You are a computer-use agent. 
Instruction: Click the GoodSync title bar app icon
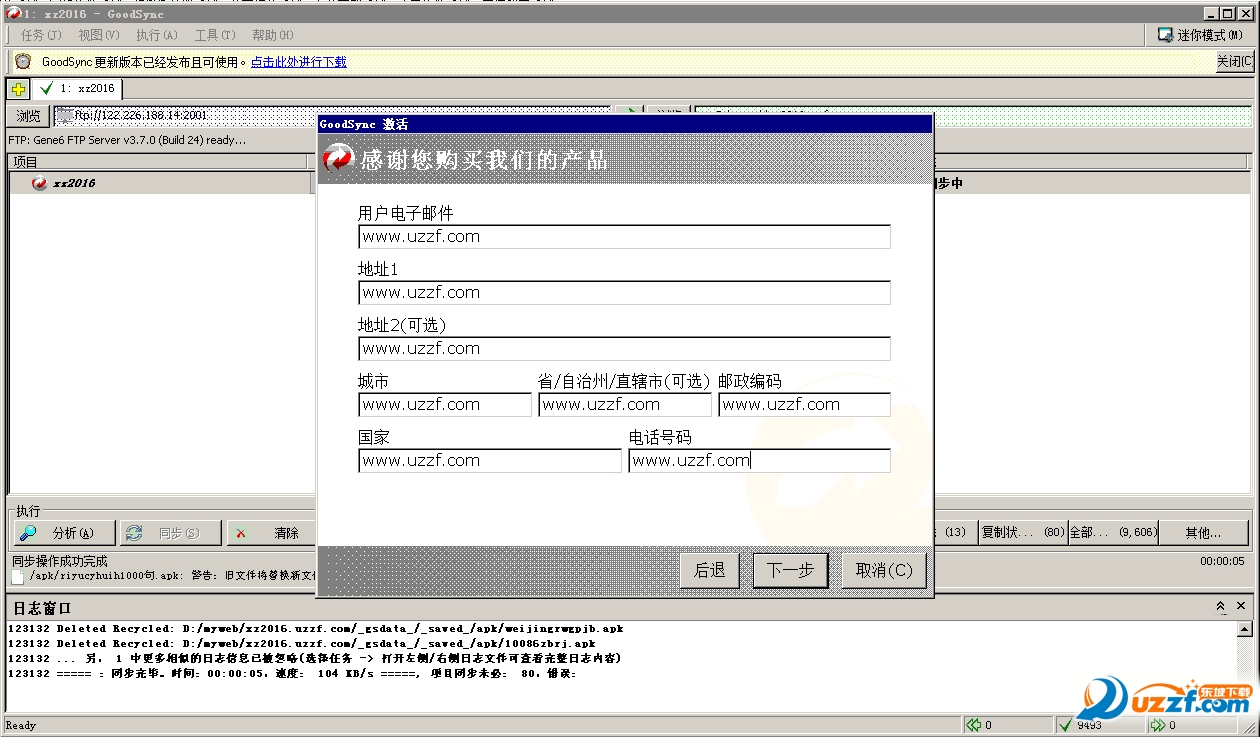pos(12,13)
